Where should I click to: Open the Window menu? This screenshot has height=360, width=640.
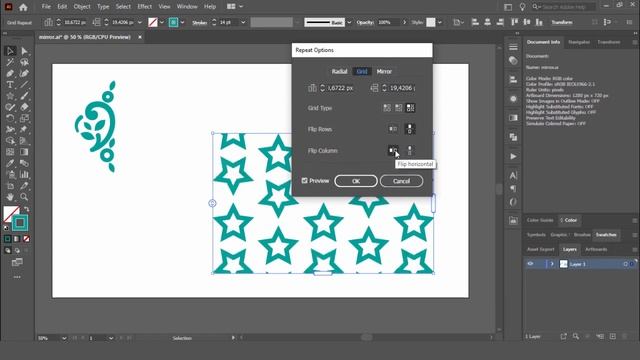tap(187, 7)
